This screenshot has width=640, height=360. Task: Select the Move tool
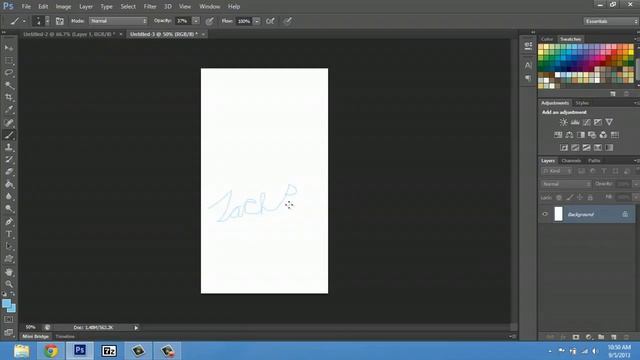[9, 48]
